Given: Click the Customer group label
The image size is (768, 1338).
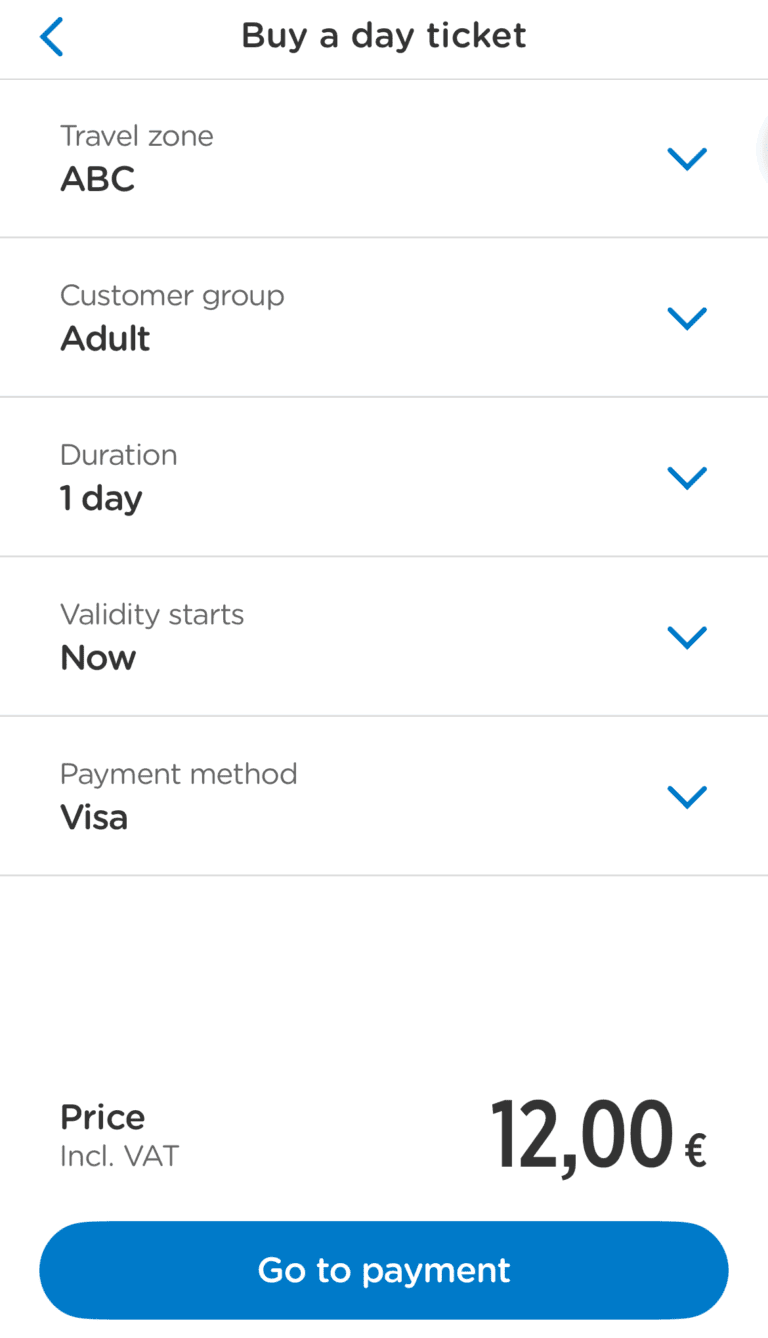Looking at the screenshot, I should (172, 296).
